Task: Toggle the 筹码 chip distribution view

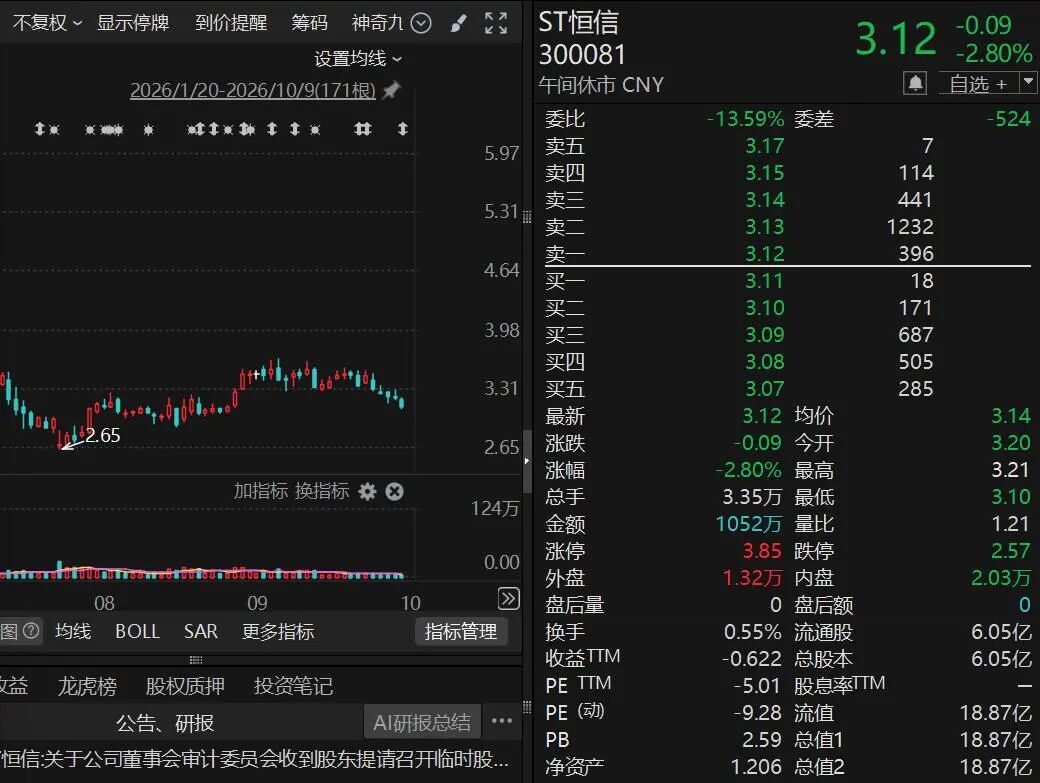Action: [x=309, y=23]
